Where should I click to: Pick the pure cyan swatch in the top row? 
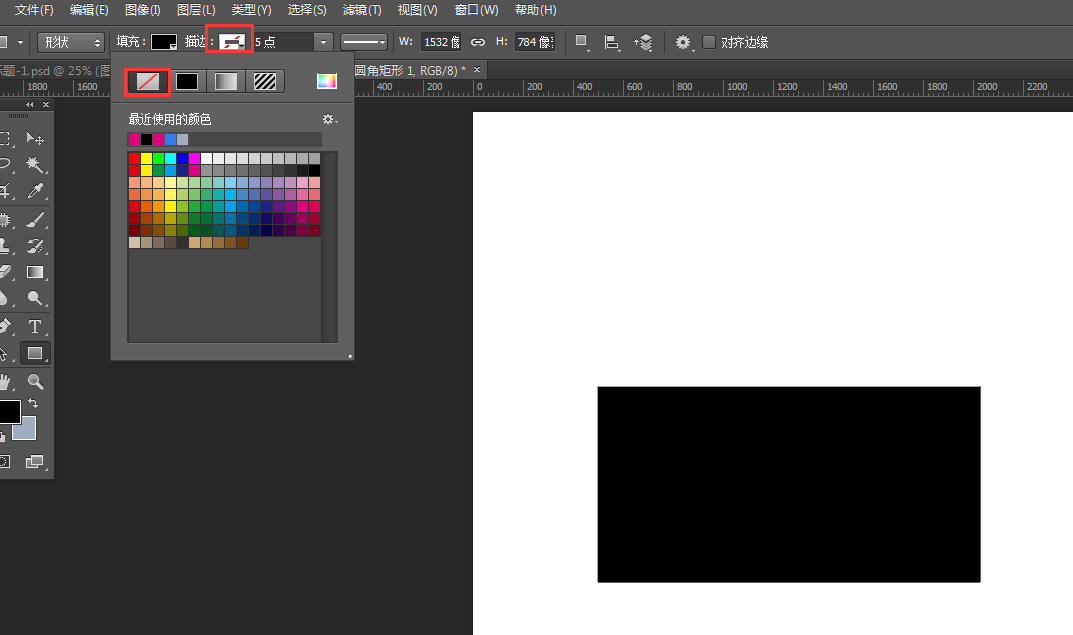(x=170, y=158)
